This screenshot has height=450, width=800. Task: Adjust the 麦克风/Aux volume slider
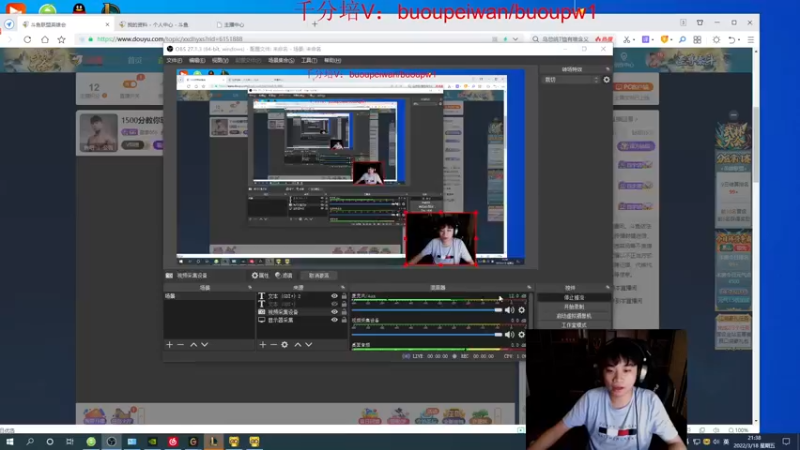tap(427, 310)
